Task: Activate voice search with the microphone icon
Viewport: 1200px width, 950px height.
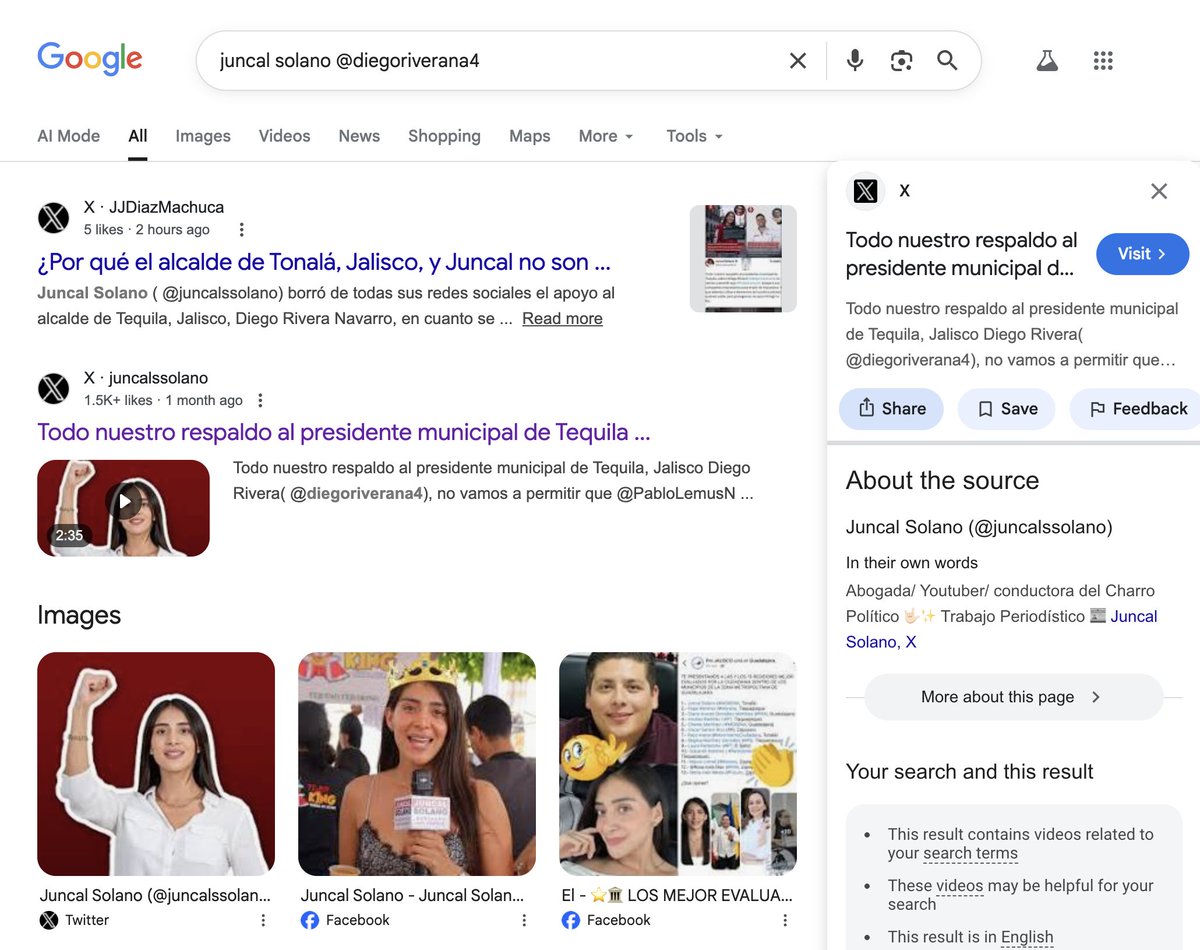Action: tap(855, 60)
